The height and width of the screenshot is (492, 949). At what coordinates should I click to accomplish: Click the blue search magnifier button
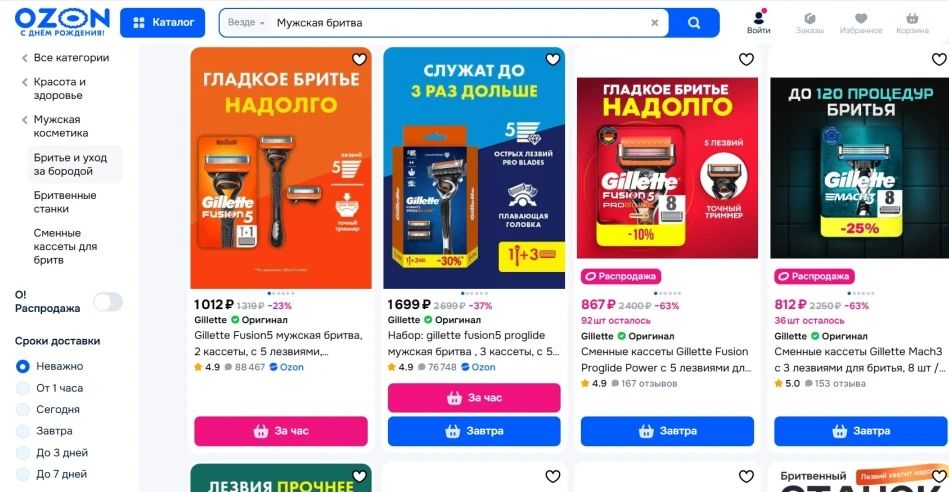point(694,23)
